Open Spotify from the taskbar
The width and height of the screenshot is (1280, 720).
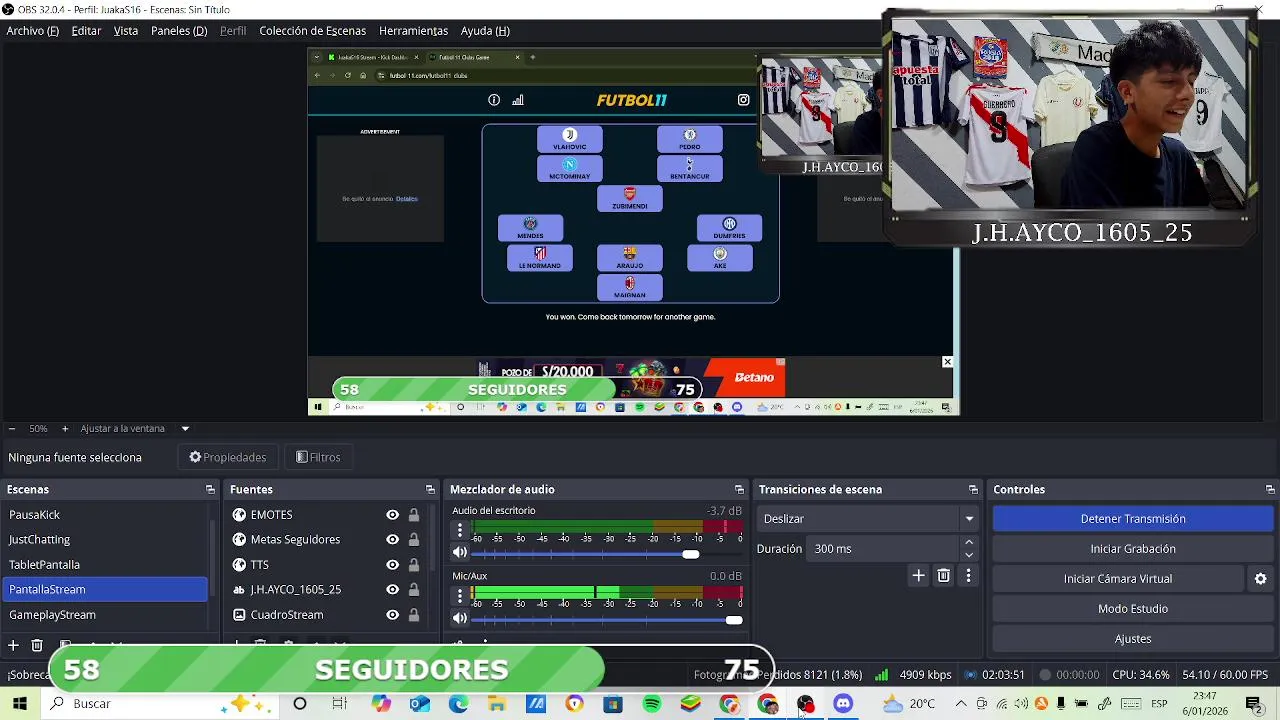coord(652,704)
